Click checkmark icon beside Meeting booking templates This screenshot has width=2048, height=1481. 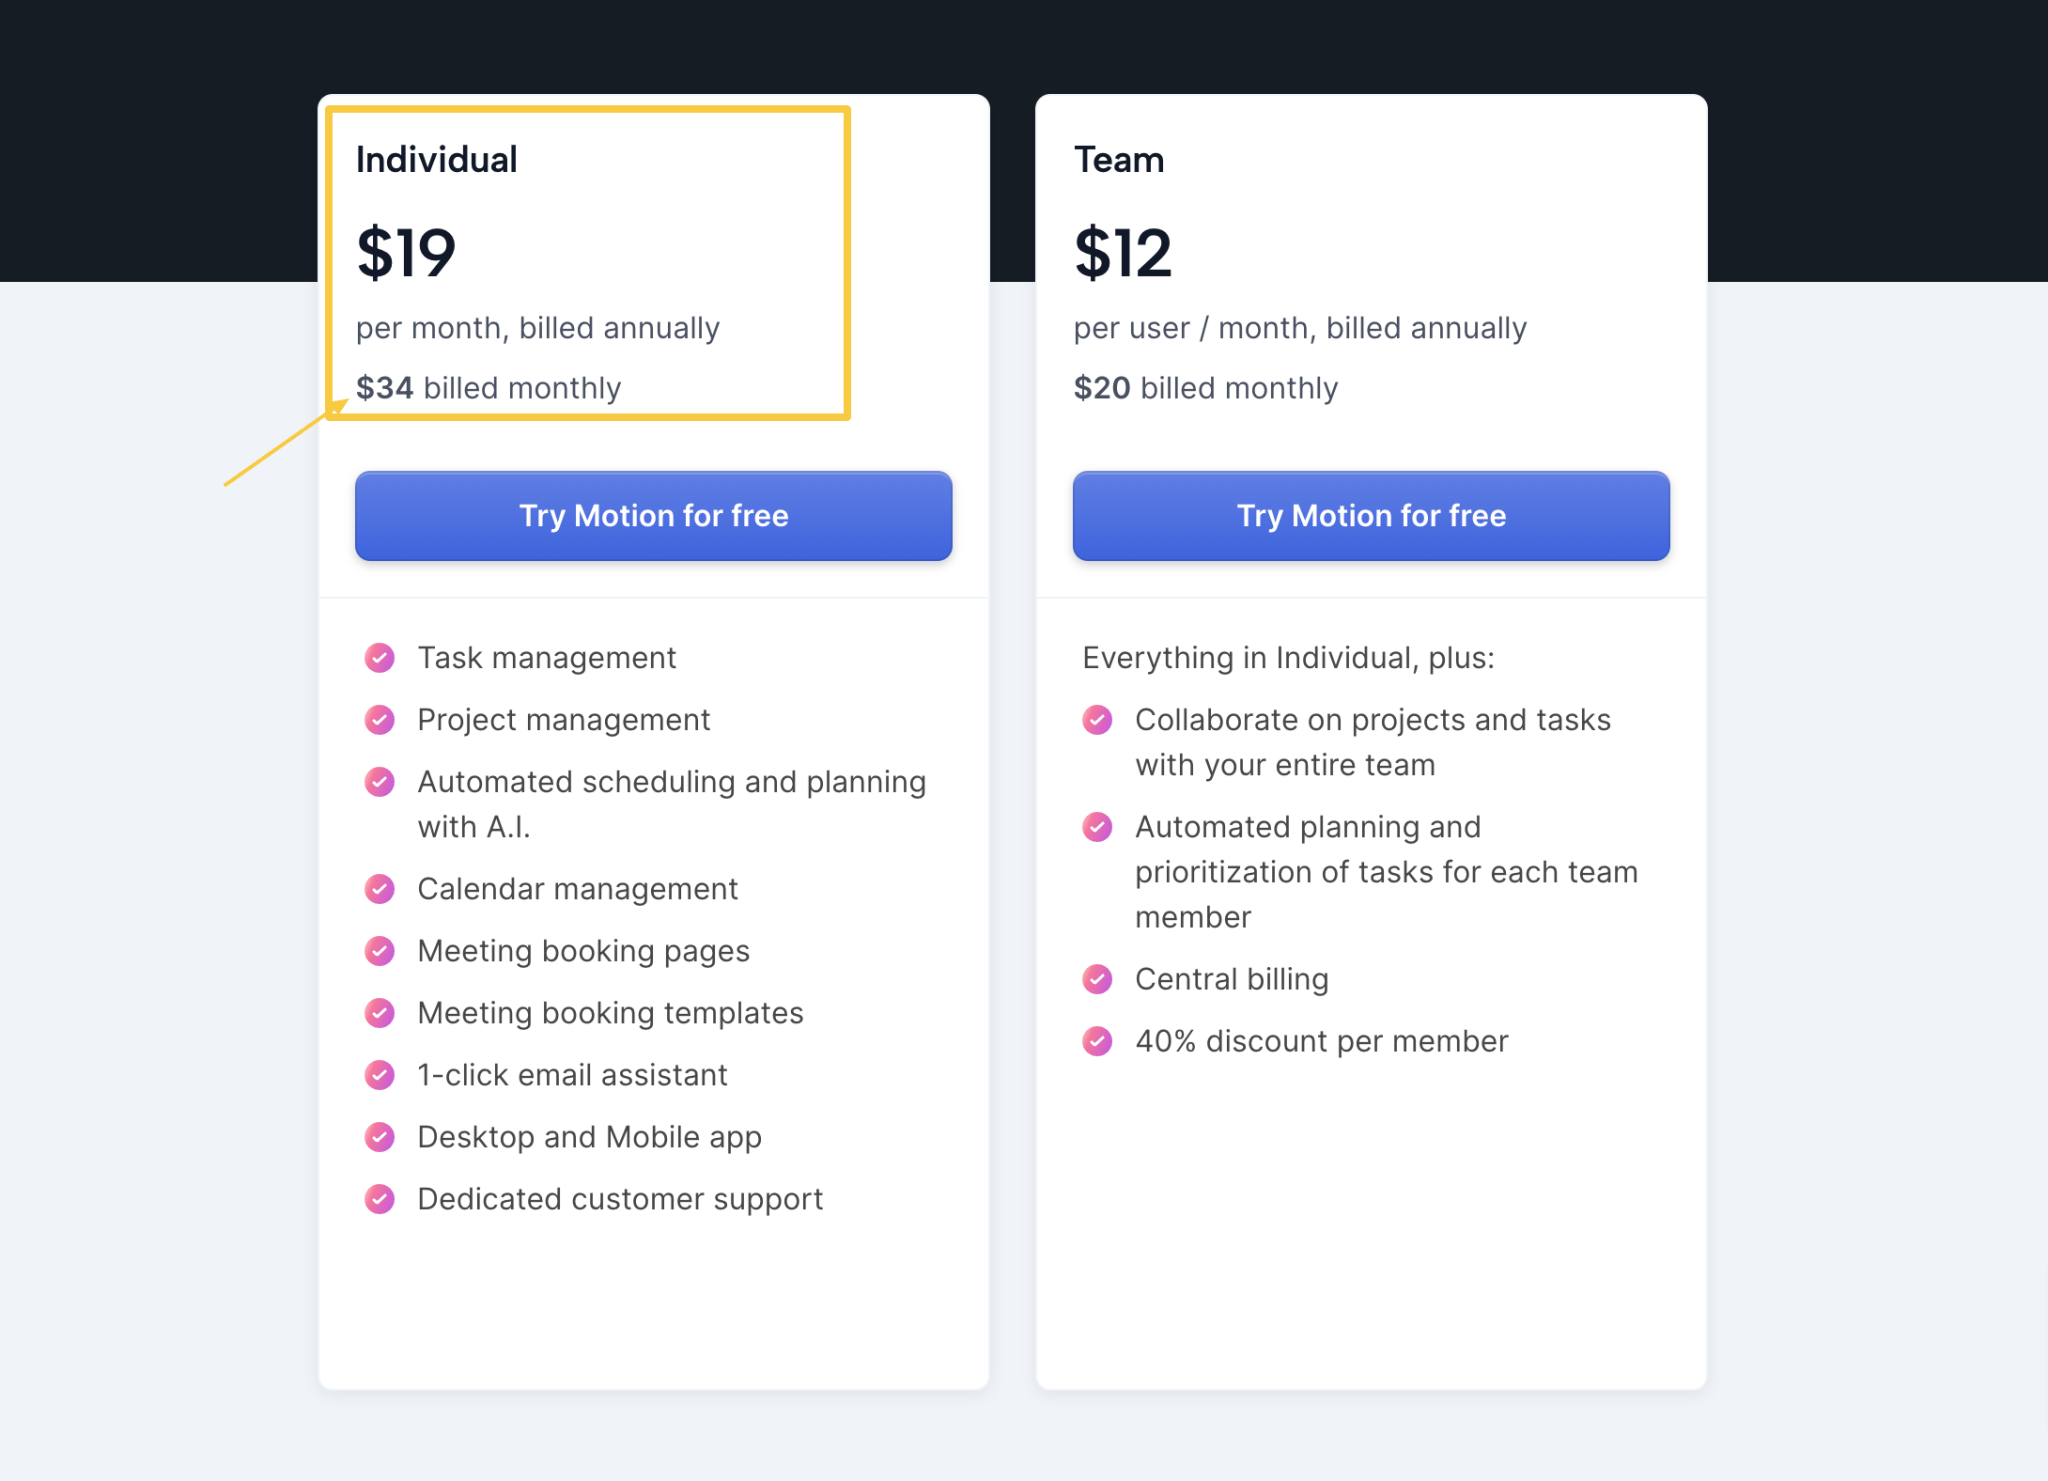pos(380,1013)
